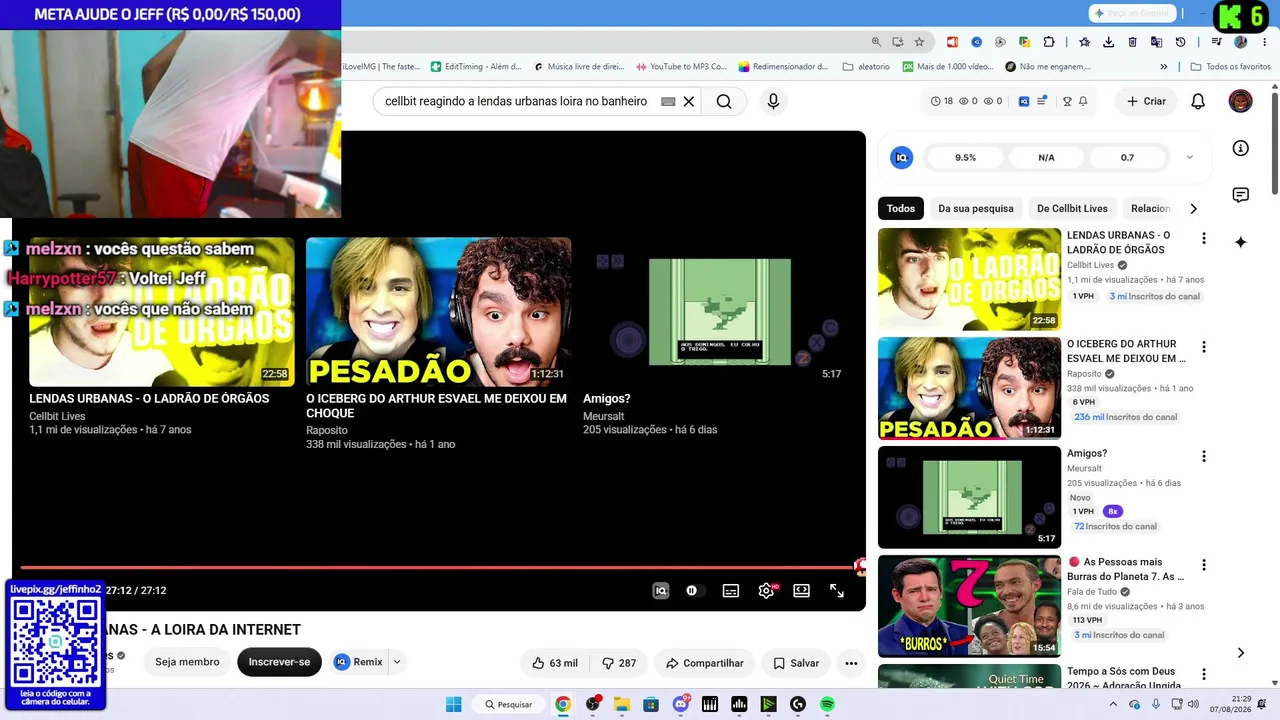This screenshot has width=1280, height=720.
Task: Dislike the video with 287 dislikes
Action: point(619,663)
